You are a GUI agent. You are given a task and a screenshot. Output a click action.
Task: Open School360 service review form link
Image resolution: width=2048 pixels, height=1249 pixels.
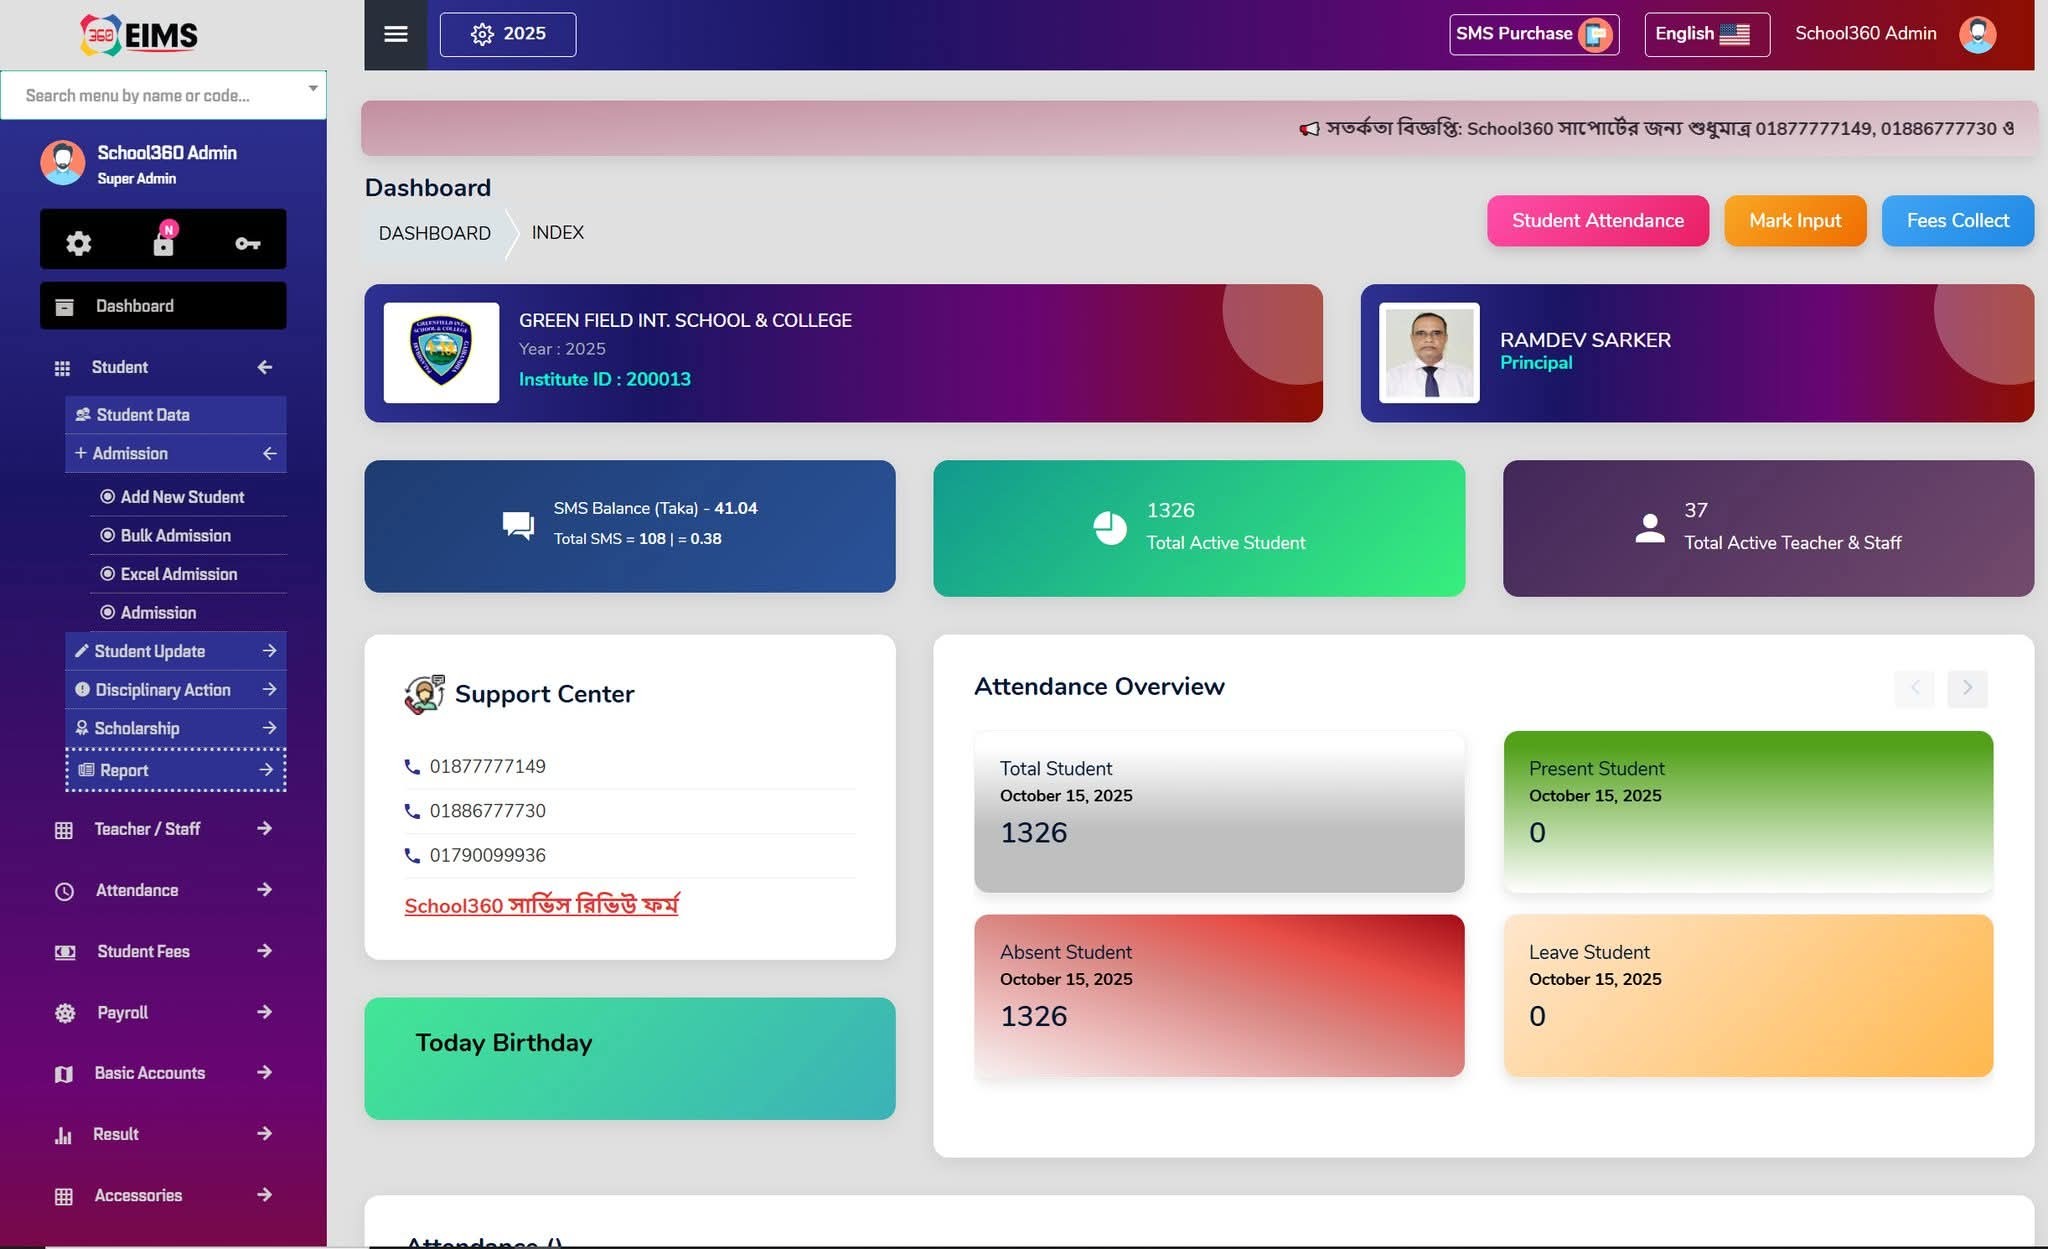pos(541,906)
